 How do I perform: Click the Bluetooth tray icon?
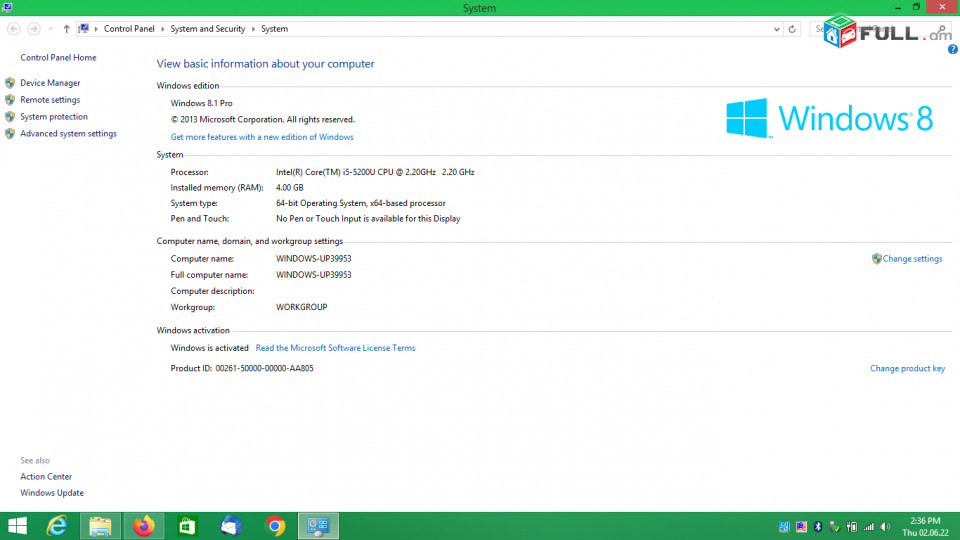point(818,527)
